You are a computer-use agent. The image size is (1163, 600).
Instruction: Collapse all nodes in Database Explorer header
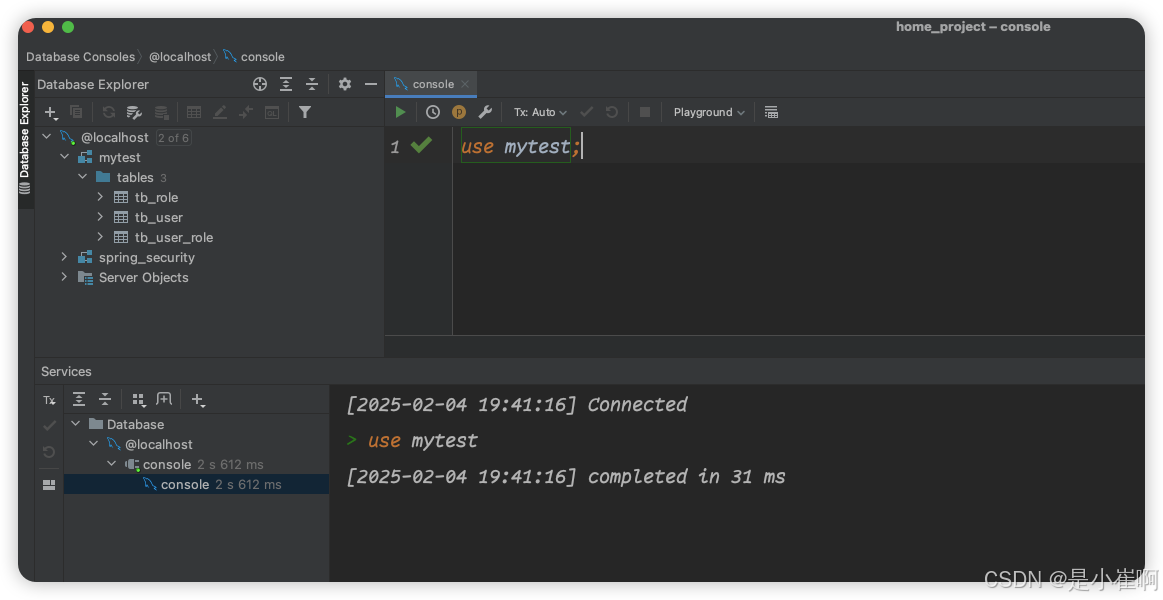coord(312,84)
